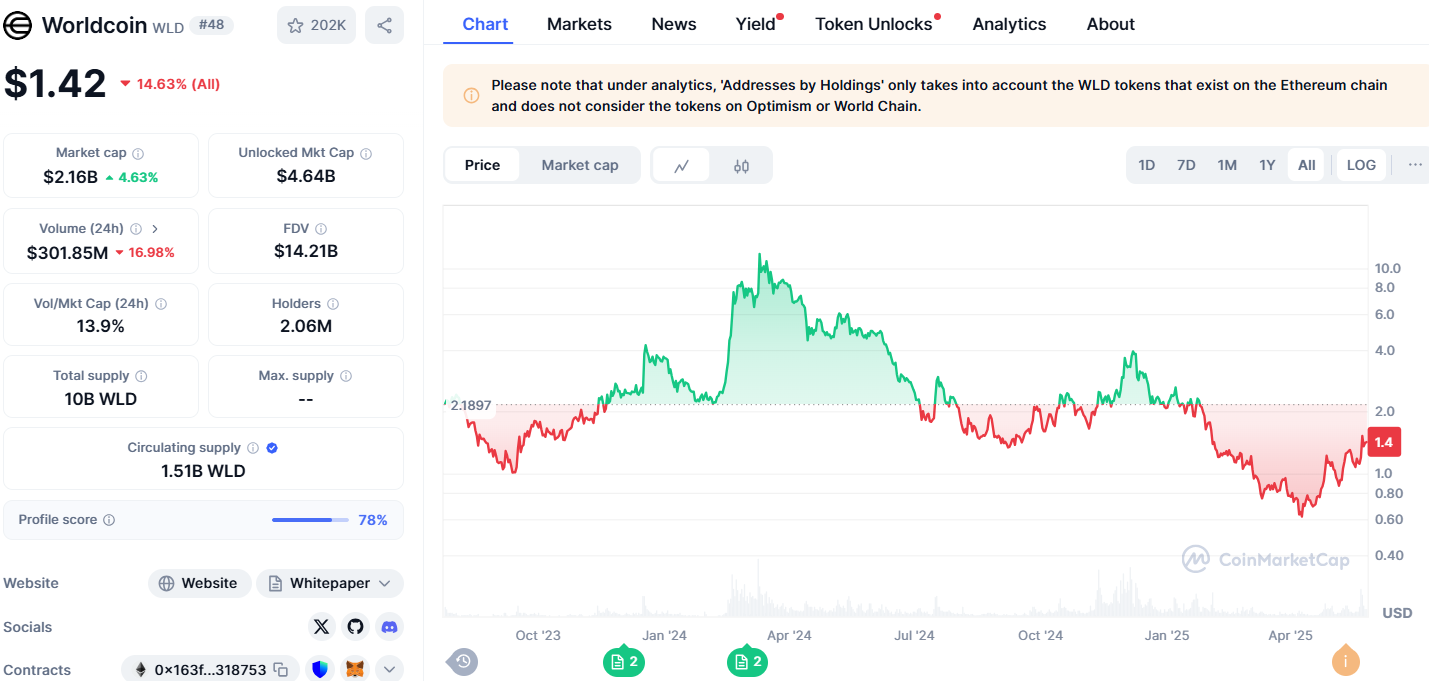Click the MetaMask fox icon
1429x681 pixels.
(355, 670)
